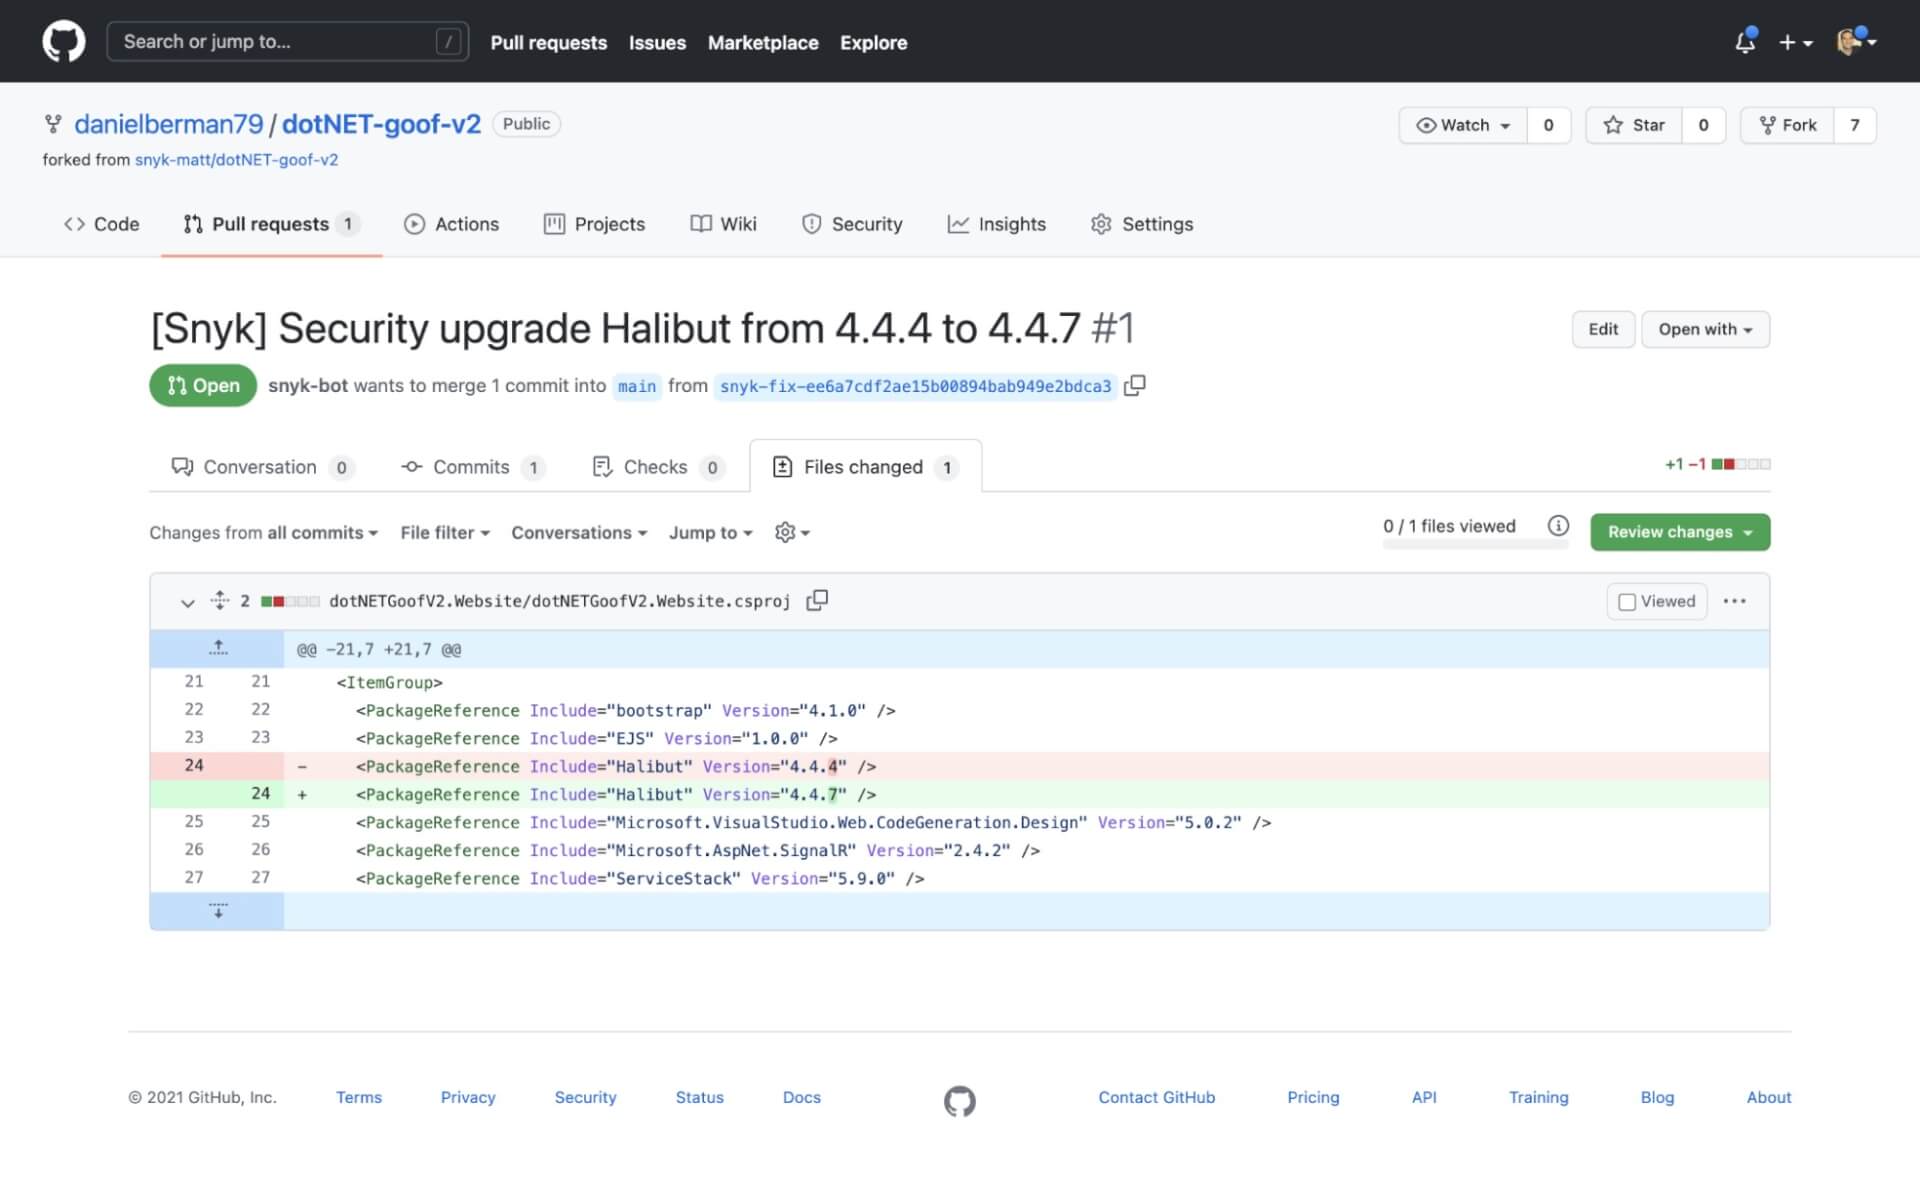Mark the csproj file as Viewed

[1627, 602]
